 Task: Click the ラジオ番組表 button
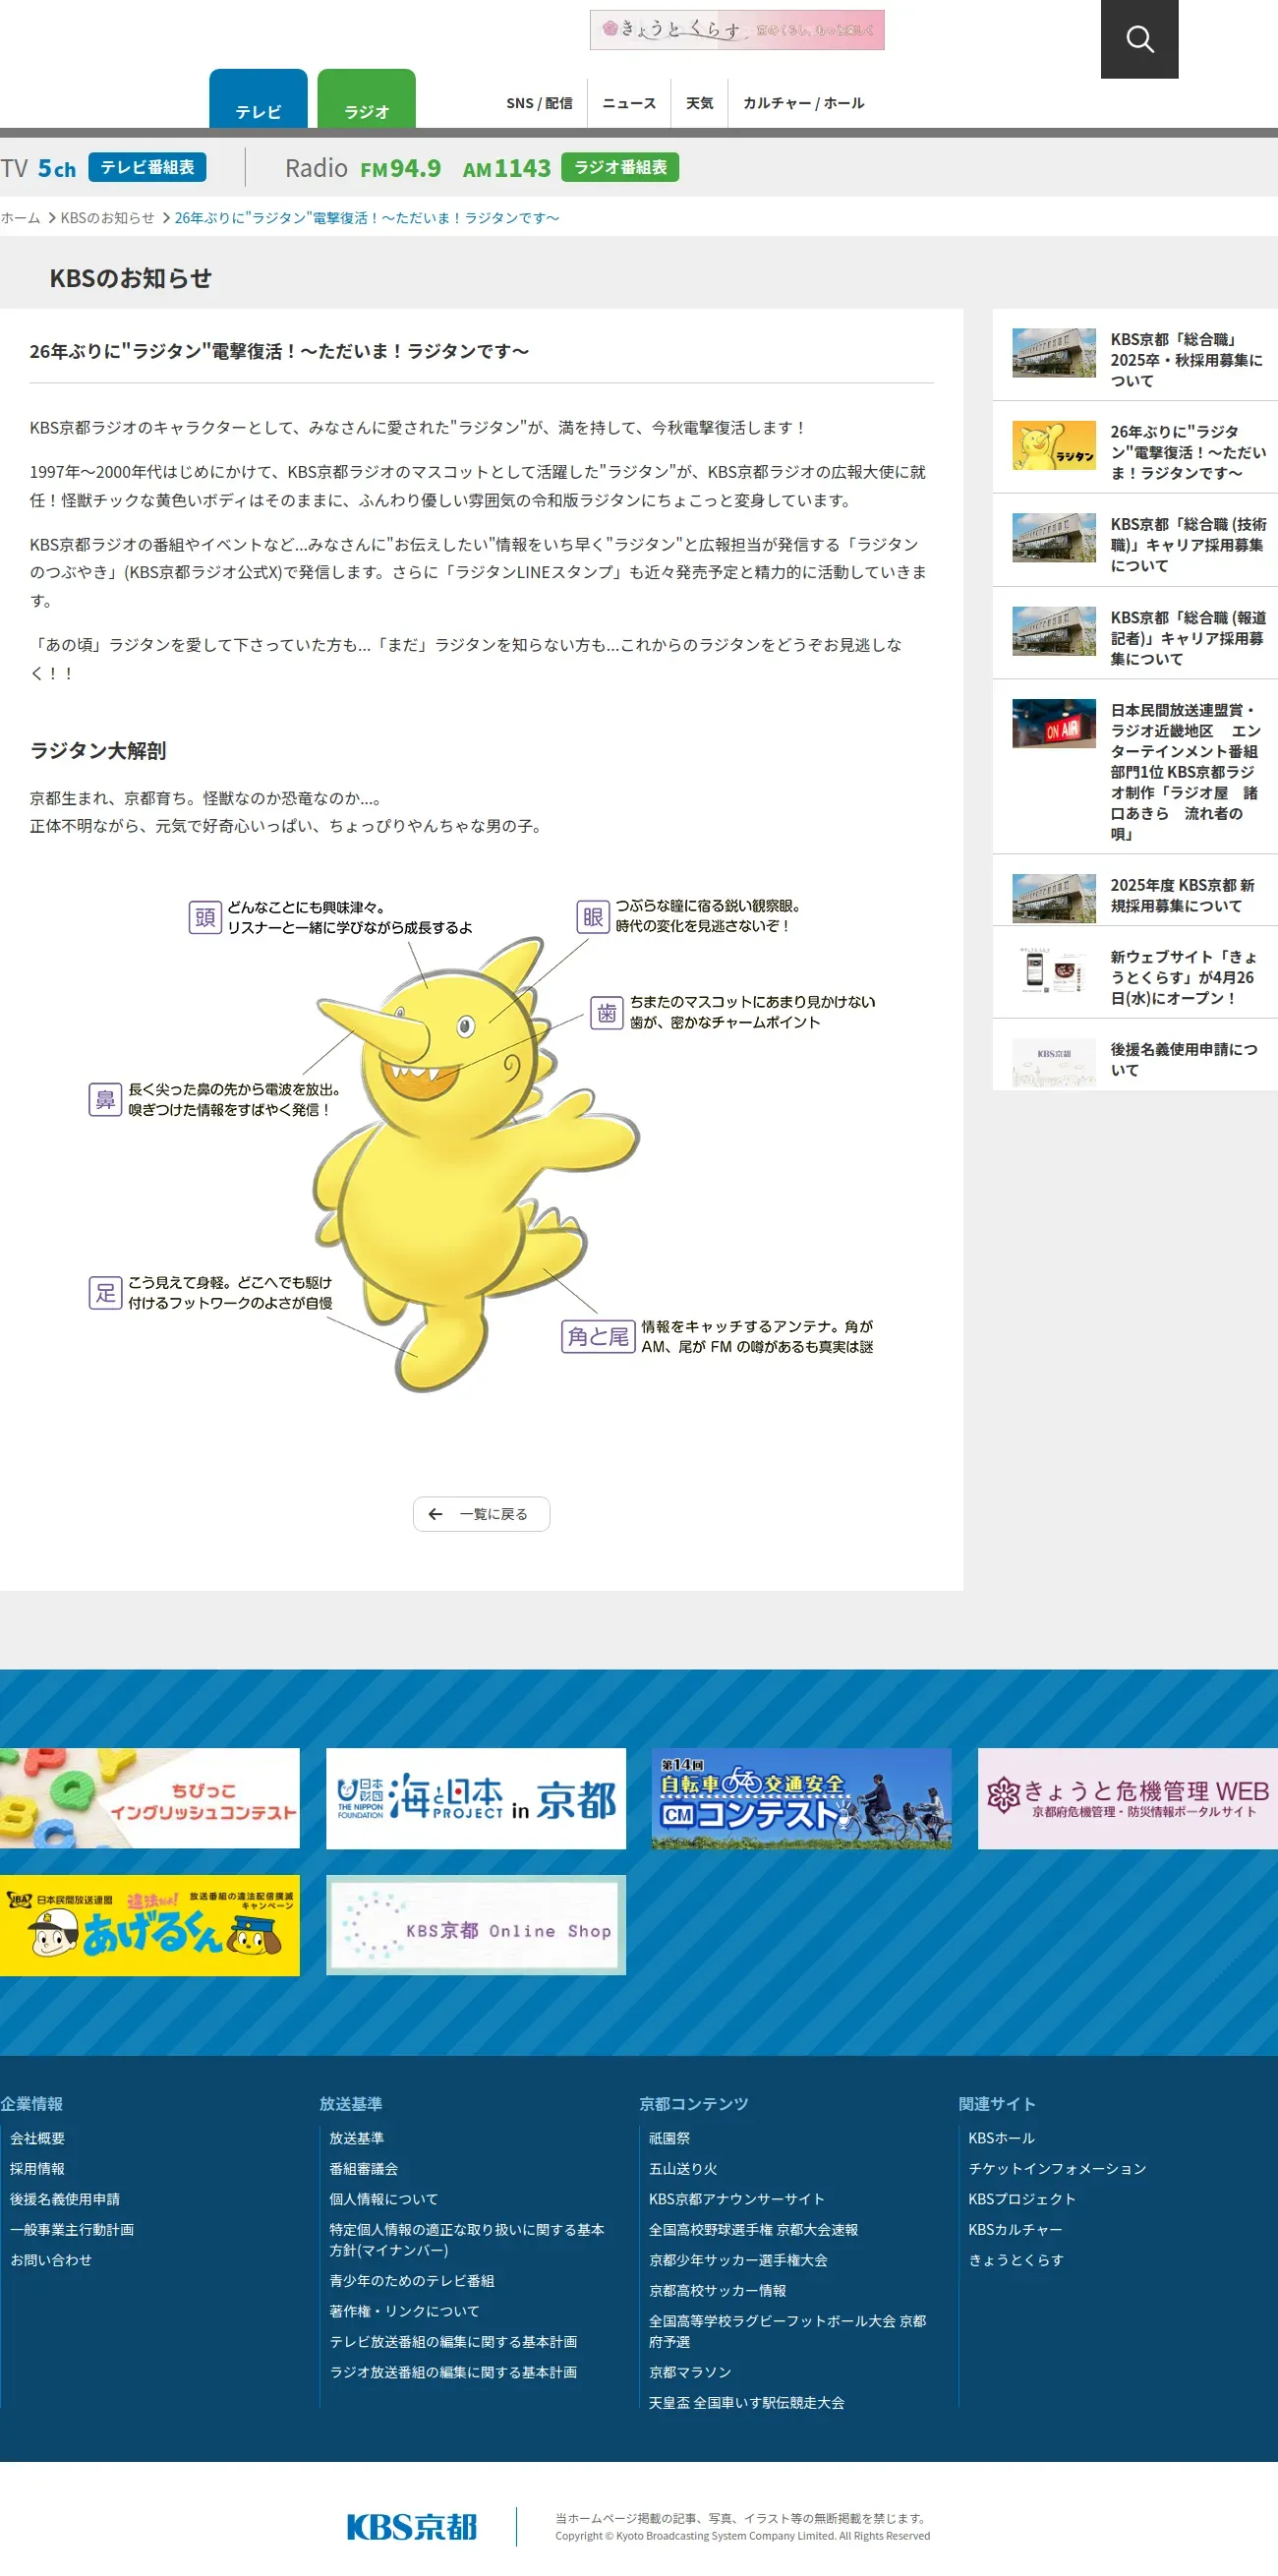620,167
